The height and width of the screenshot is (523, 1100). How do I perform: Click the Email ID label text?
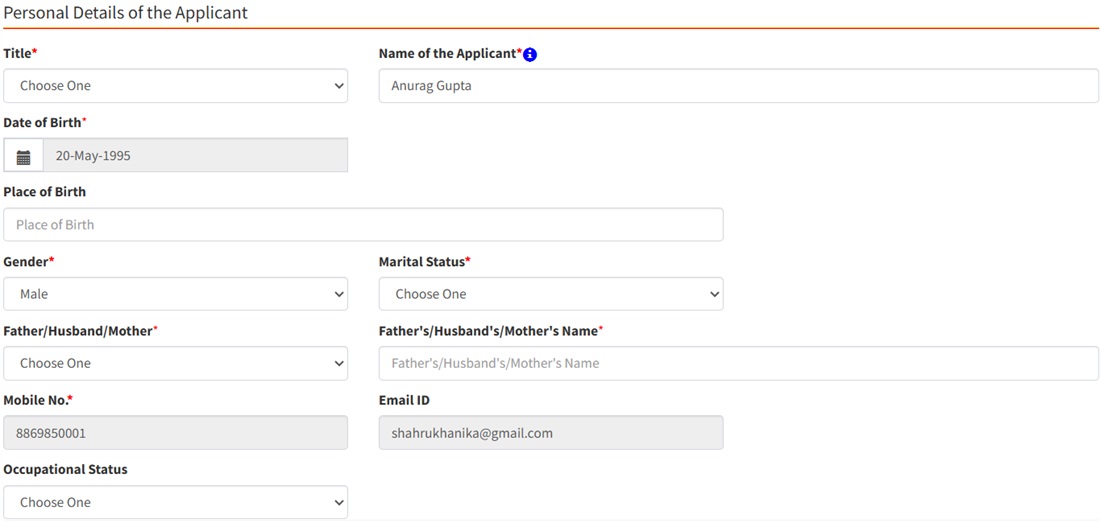coord(406,400)
